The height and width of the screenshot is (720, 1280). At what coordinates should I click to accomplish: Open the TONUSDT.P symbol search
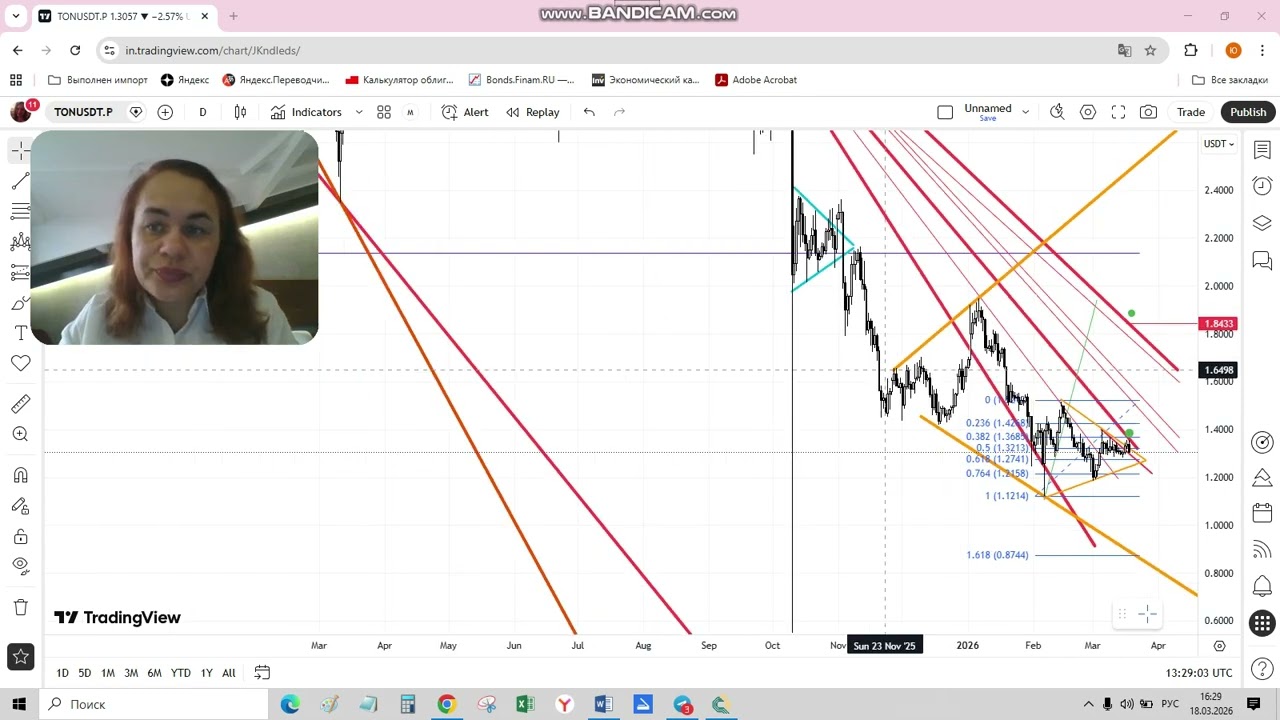tap(83, 112)
